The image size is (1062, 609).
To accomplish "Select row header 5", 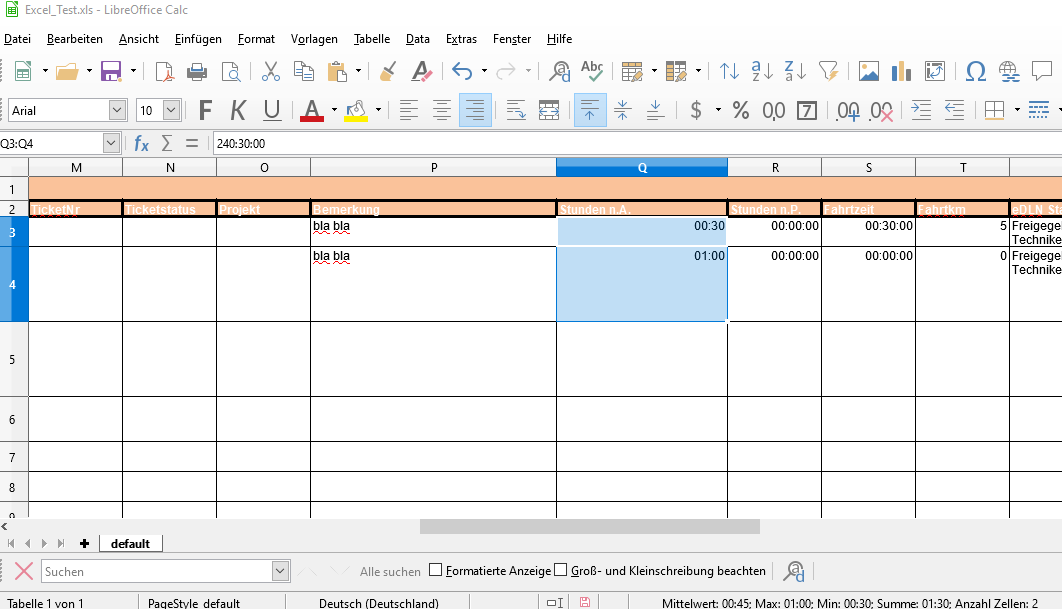I will (x=14, y=359).
